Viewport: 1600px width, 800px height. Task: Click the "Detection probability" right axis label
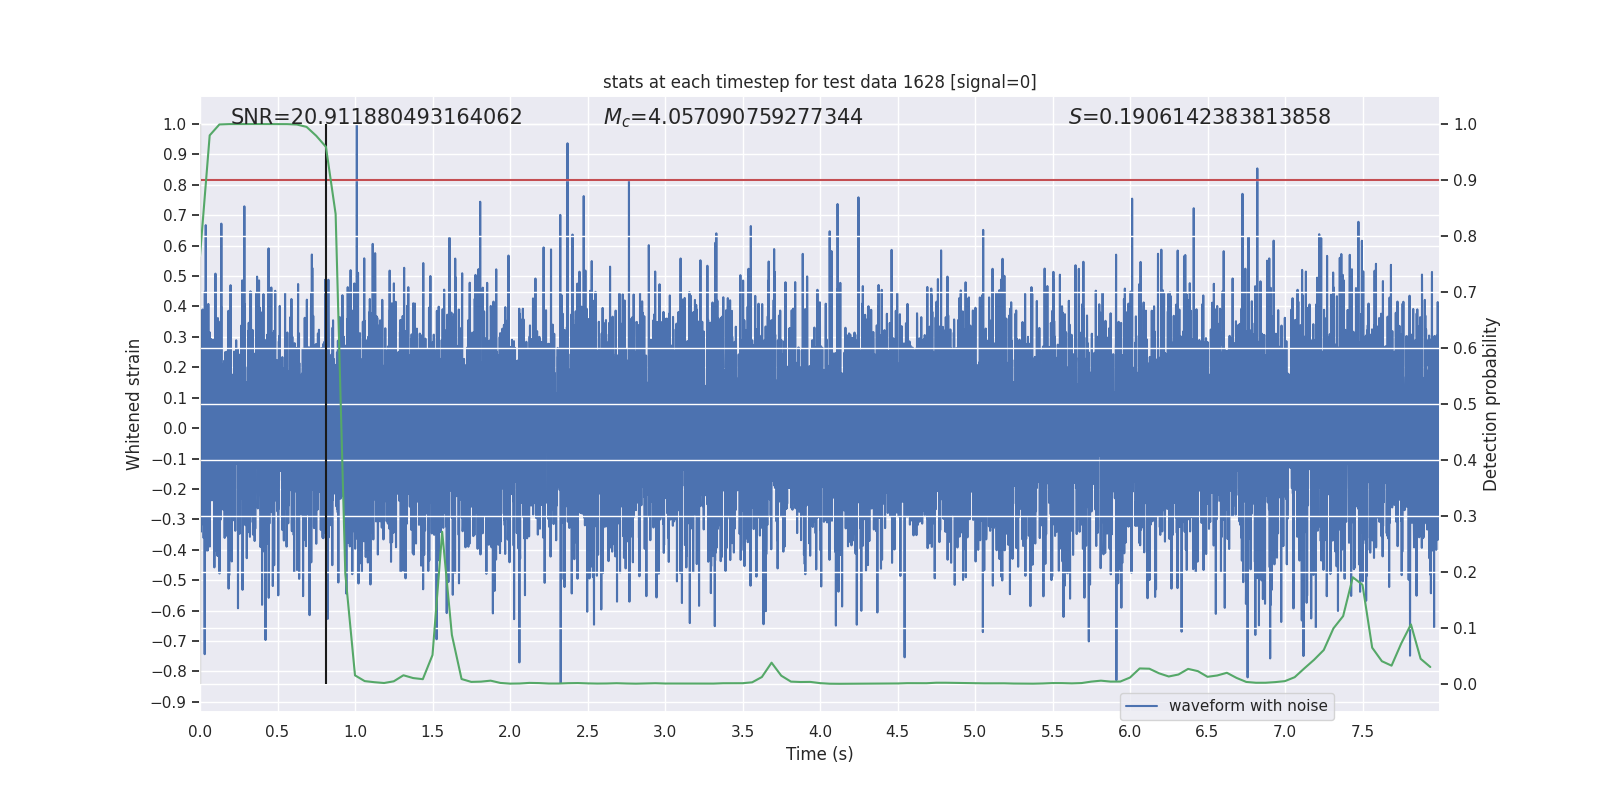tap(1491, 405)
